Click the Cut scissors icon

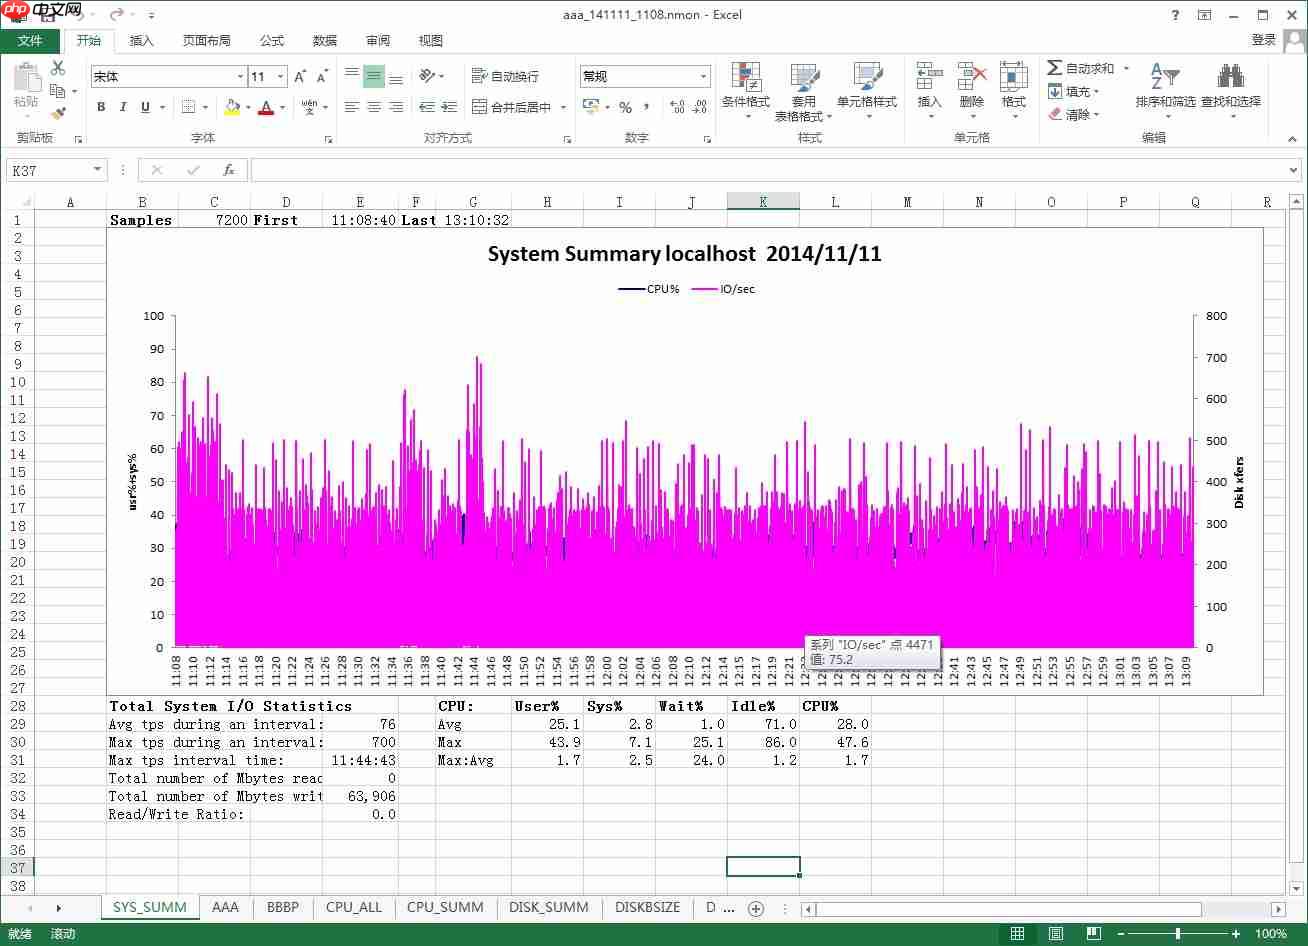click(x=58, y=68)
